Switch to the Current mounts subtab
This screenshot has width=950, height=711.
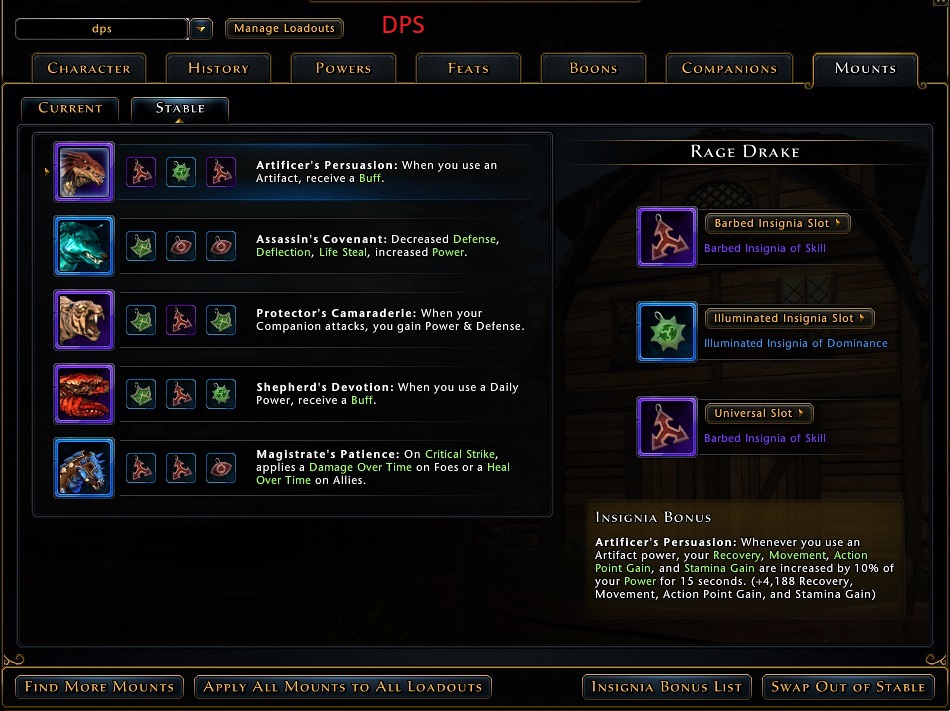[70, 108]
